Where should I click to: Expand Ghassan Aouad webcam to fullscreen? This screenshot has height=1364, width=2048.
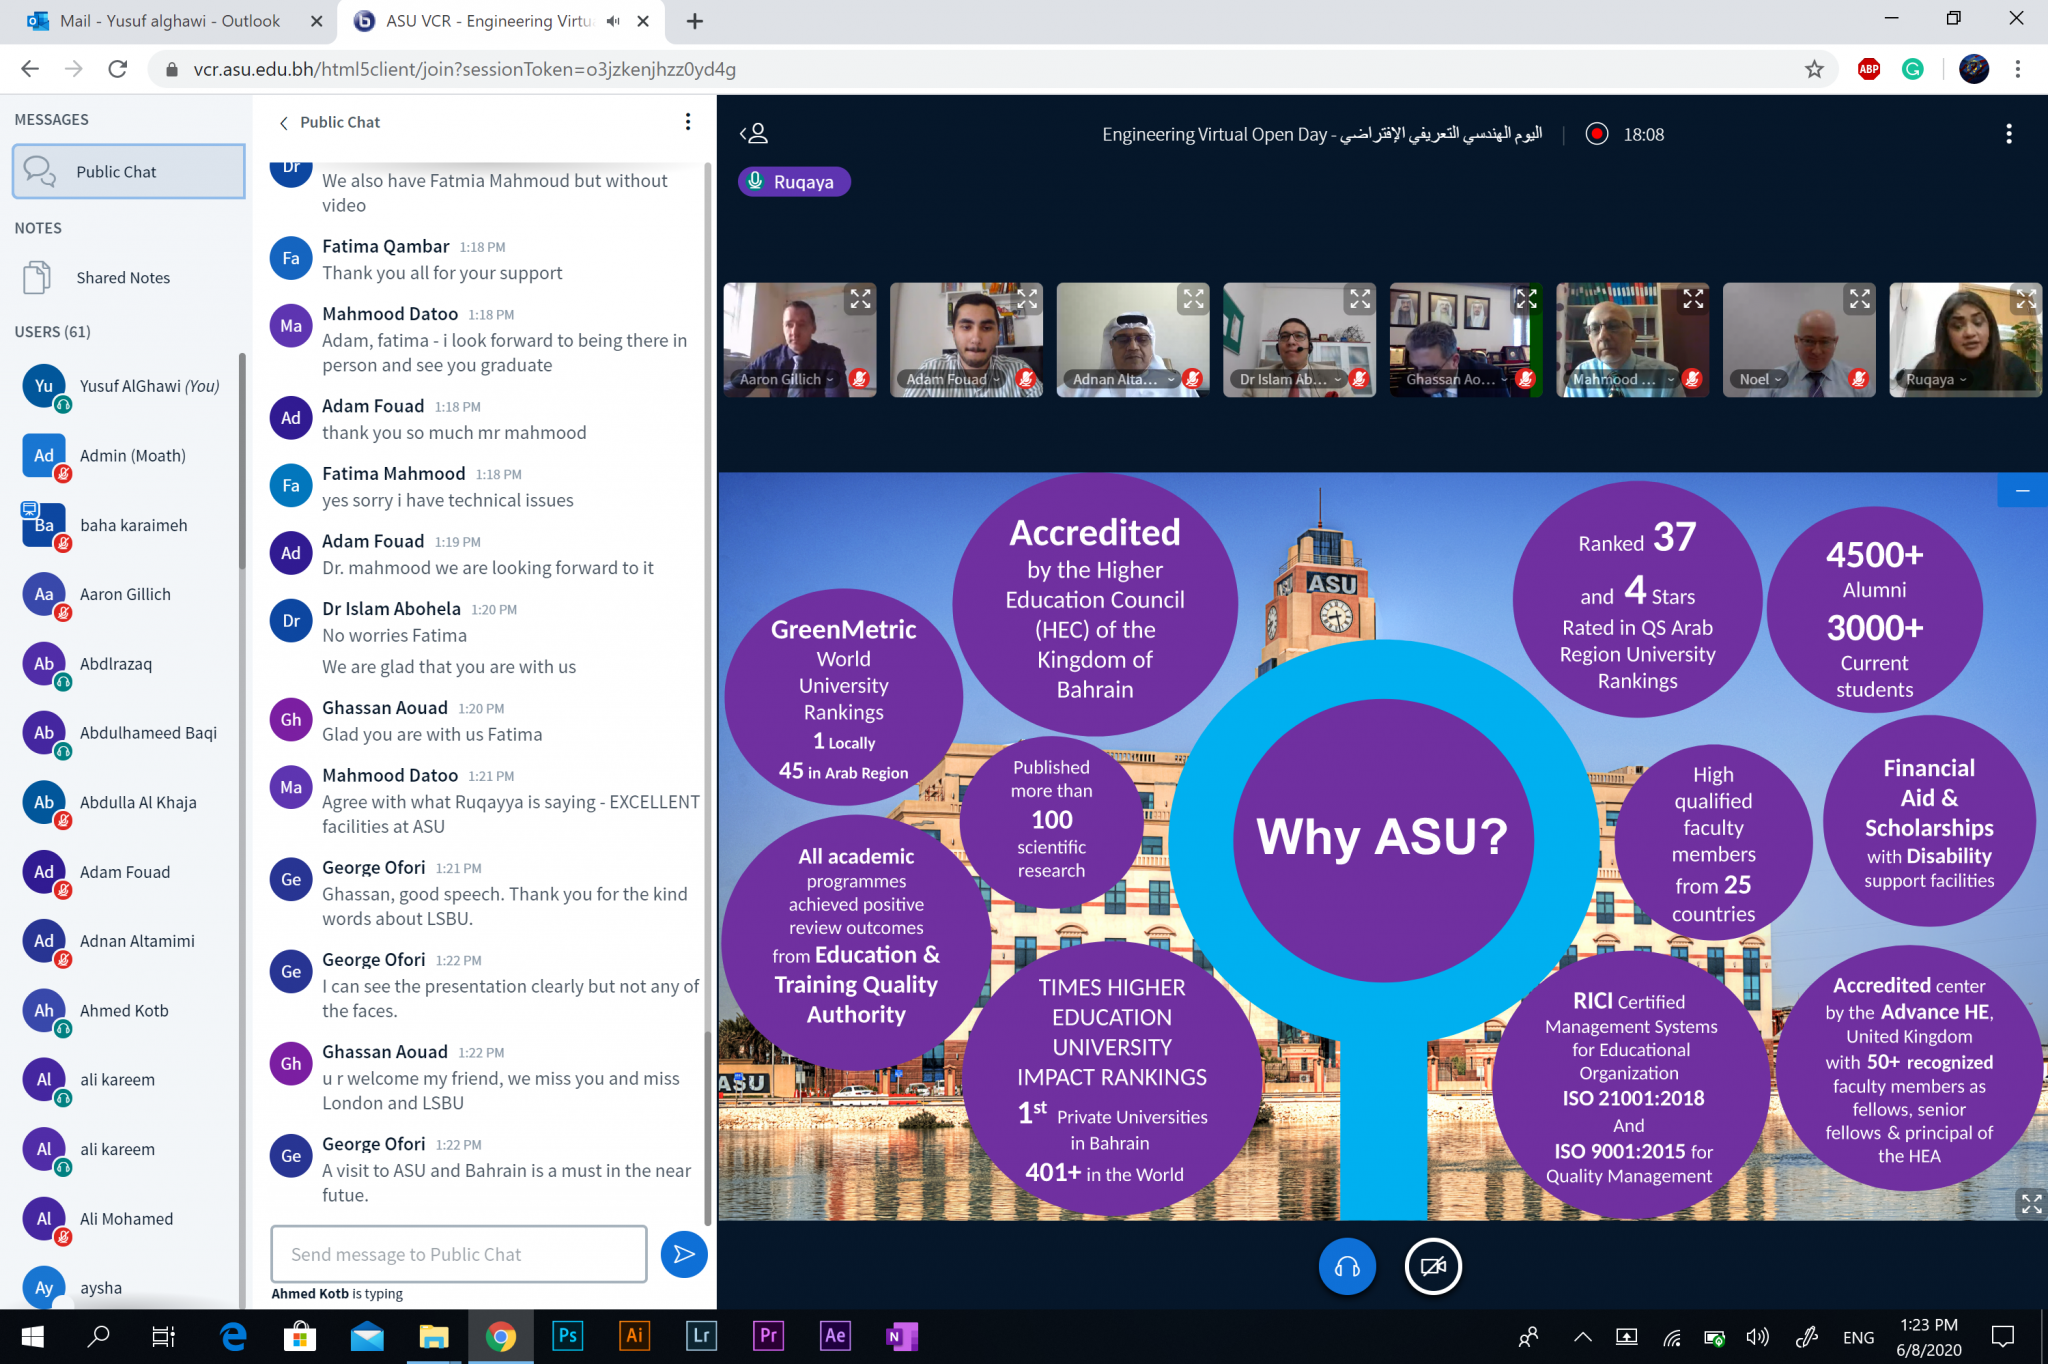pyautogui.click(x=1526, y=299)
